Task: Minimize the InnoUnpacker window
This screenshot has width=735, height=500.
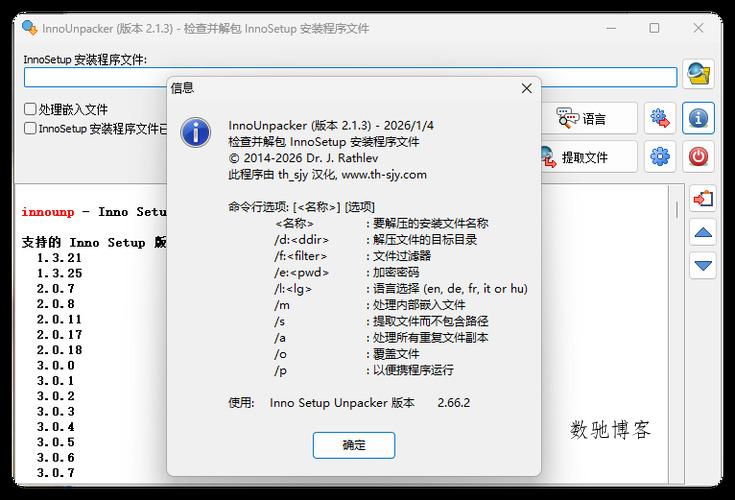Action: pos(611,28)
